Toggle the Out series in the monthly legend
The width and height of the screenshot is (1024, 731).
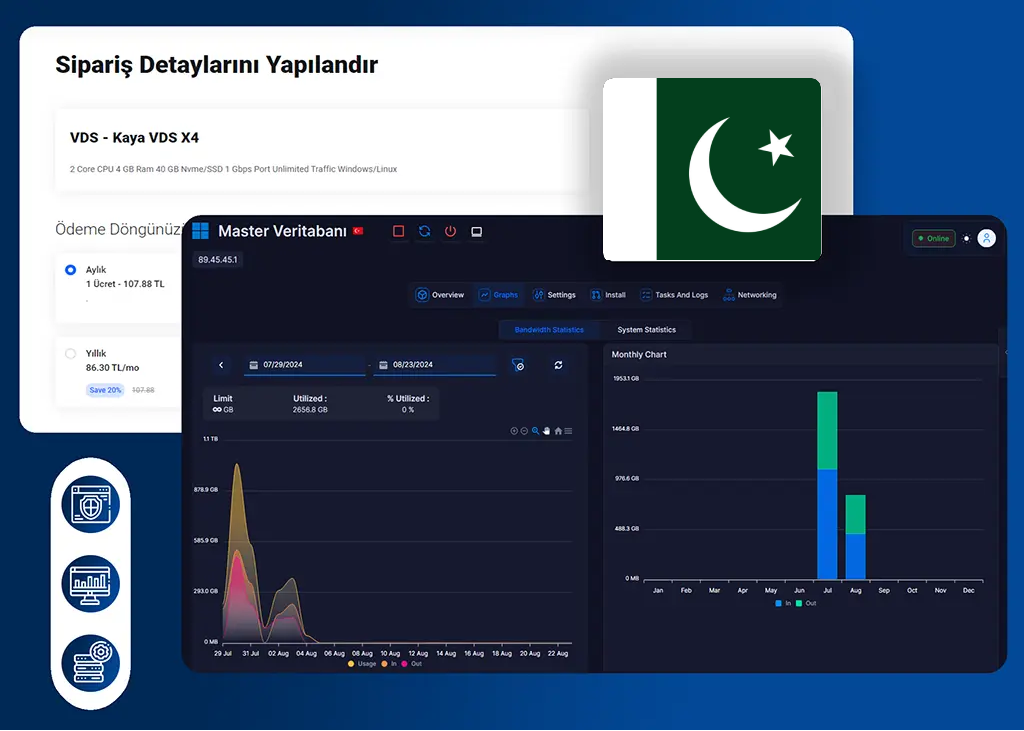point(806,603)
